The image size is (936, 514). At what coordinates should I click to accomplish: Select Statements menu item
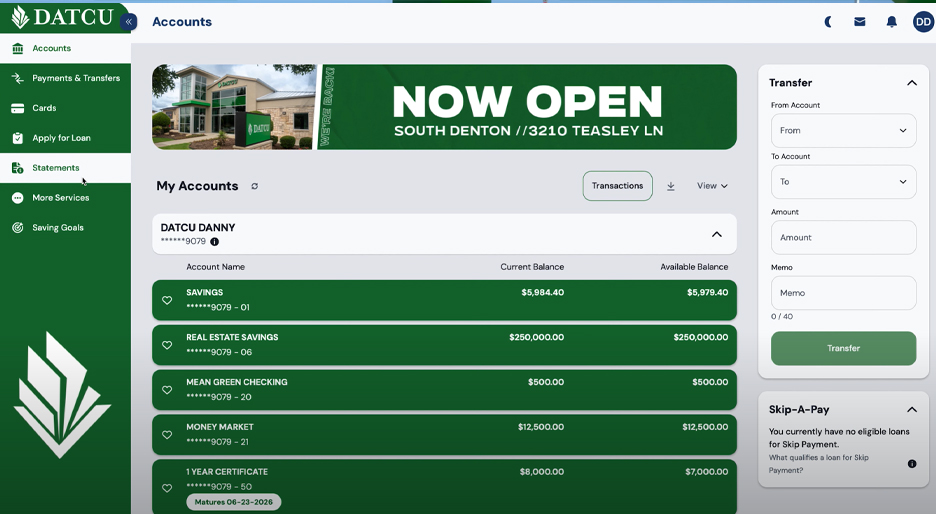66,168
